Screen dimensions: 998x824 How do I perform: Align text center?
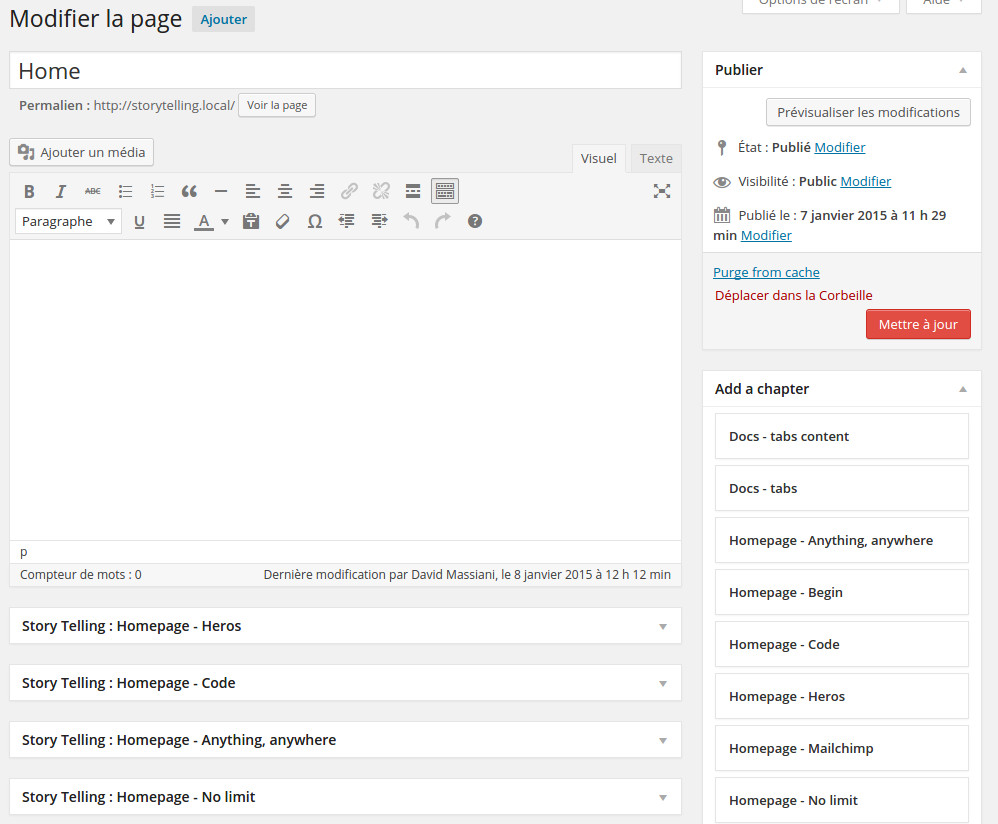pos(285,191)
